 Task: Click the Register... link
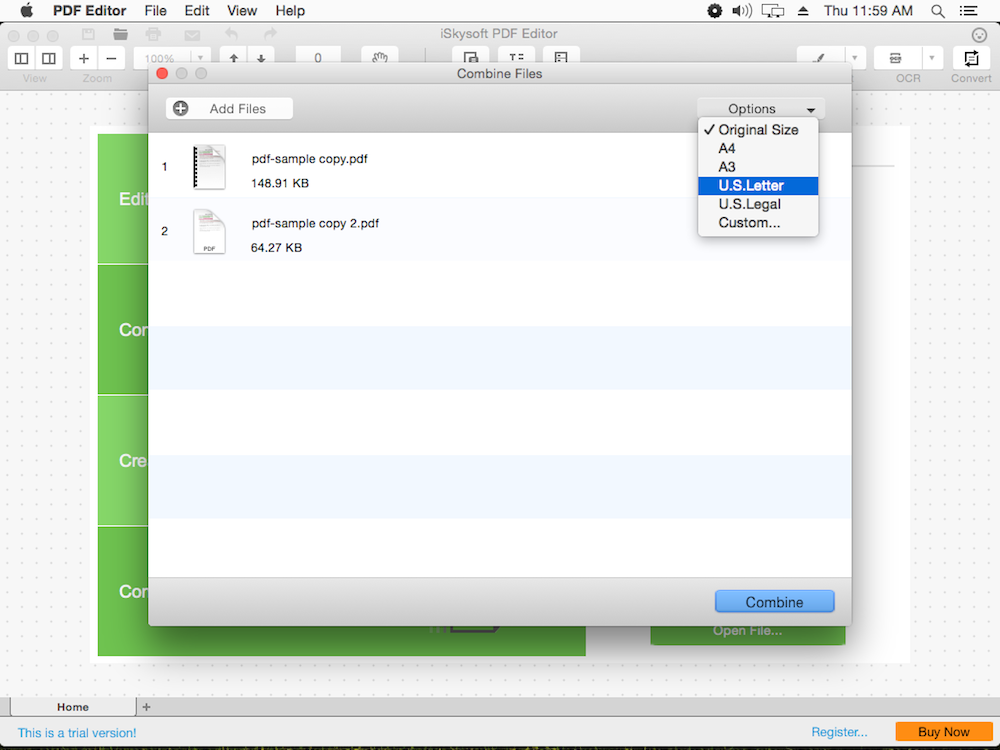coord(839,732)
